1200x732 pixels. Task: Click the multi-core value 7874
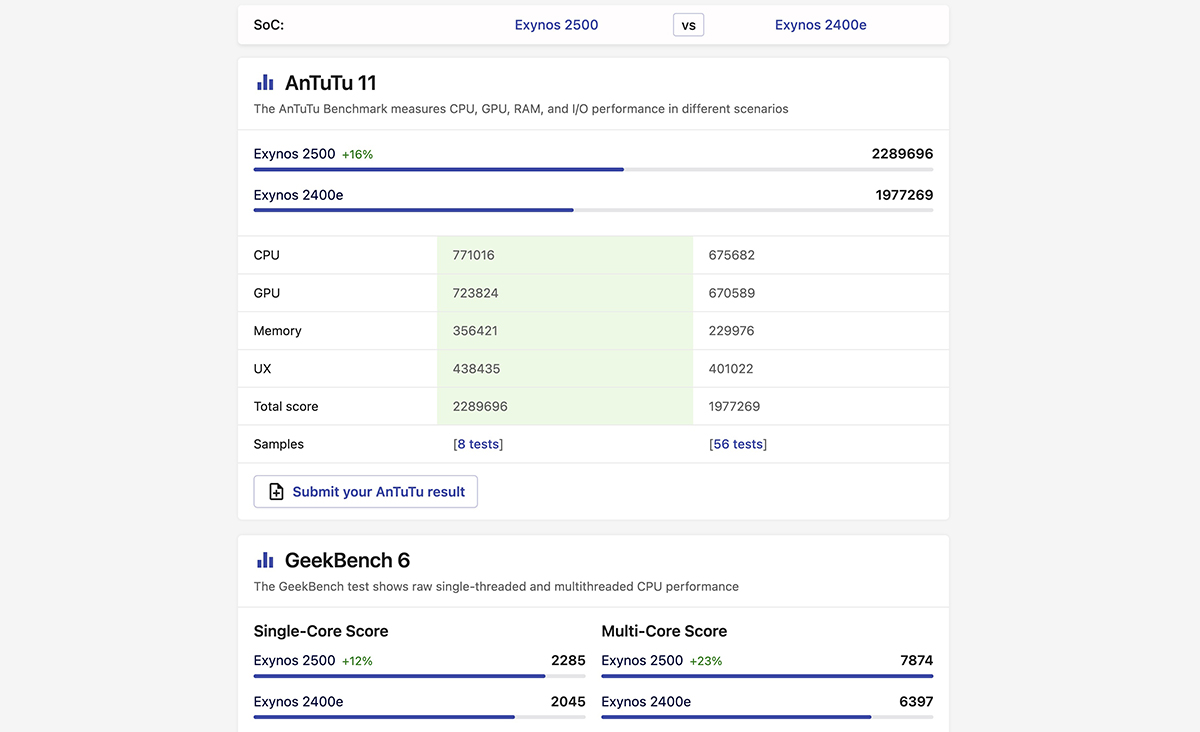point(916,661)
